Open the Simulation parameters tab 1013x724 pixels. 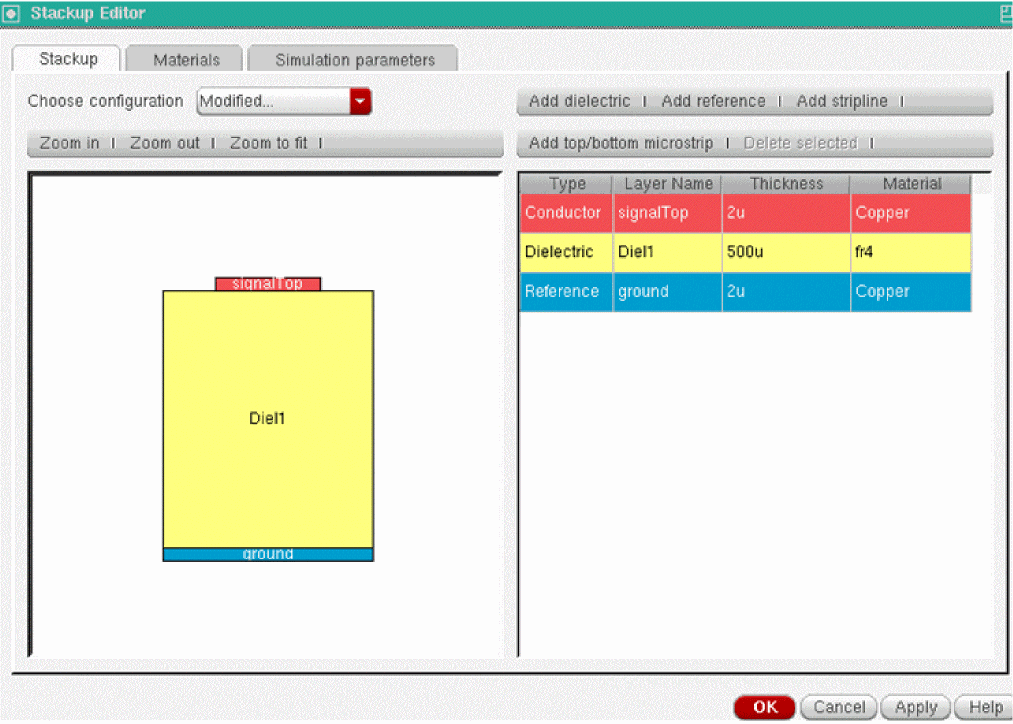click(x=354, y=59)
